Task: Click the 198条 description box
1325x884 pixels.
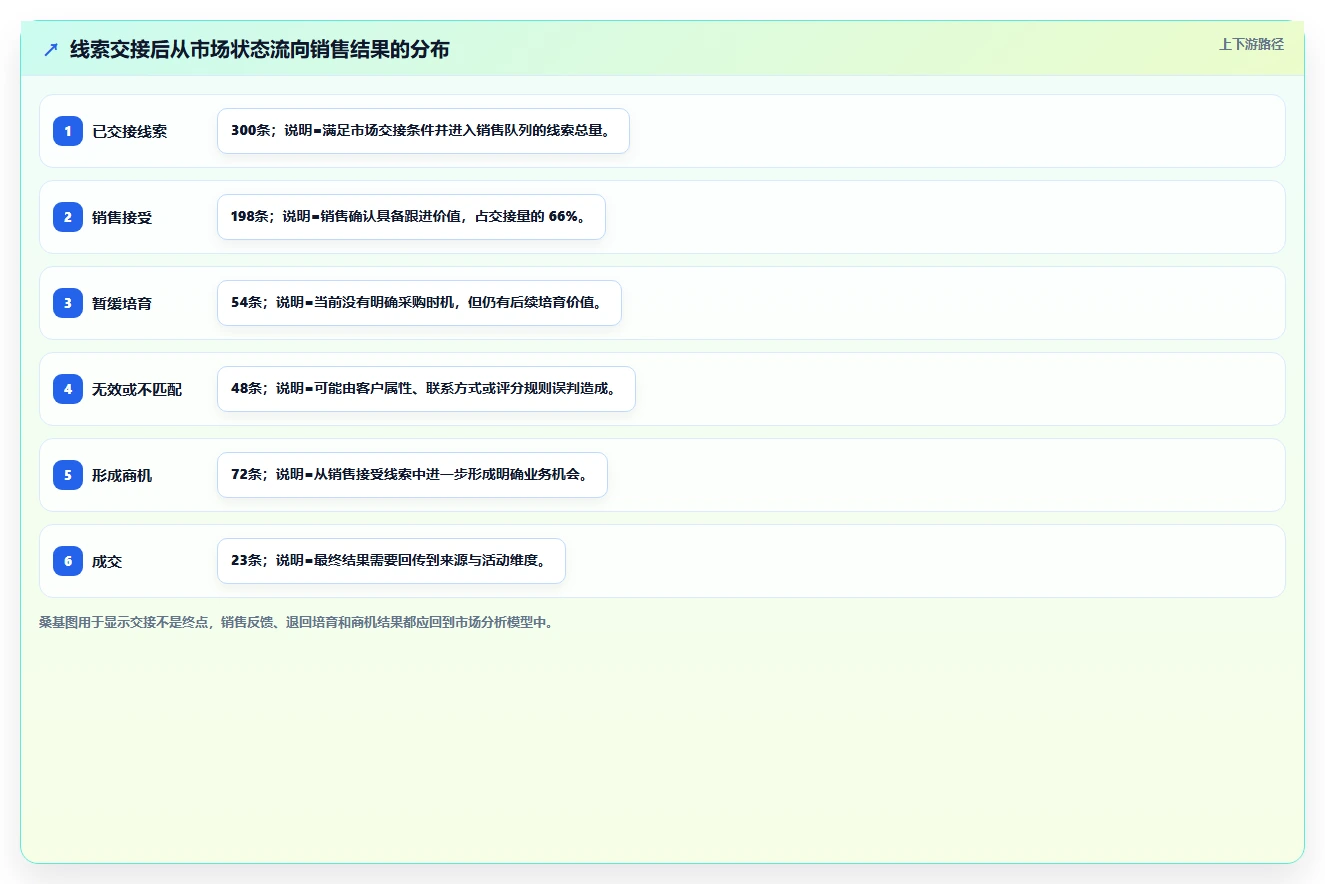Action: pos(411,217)
